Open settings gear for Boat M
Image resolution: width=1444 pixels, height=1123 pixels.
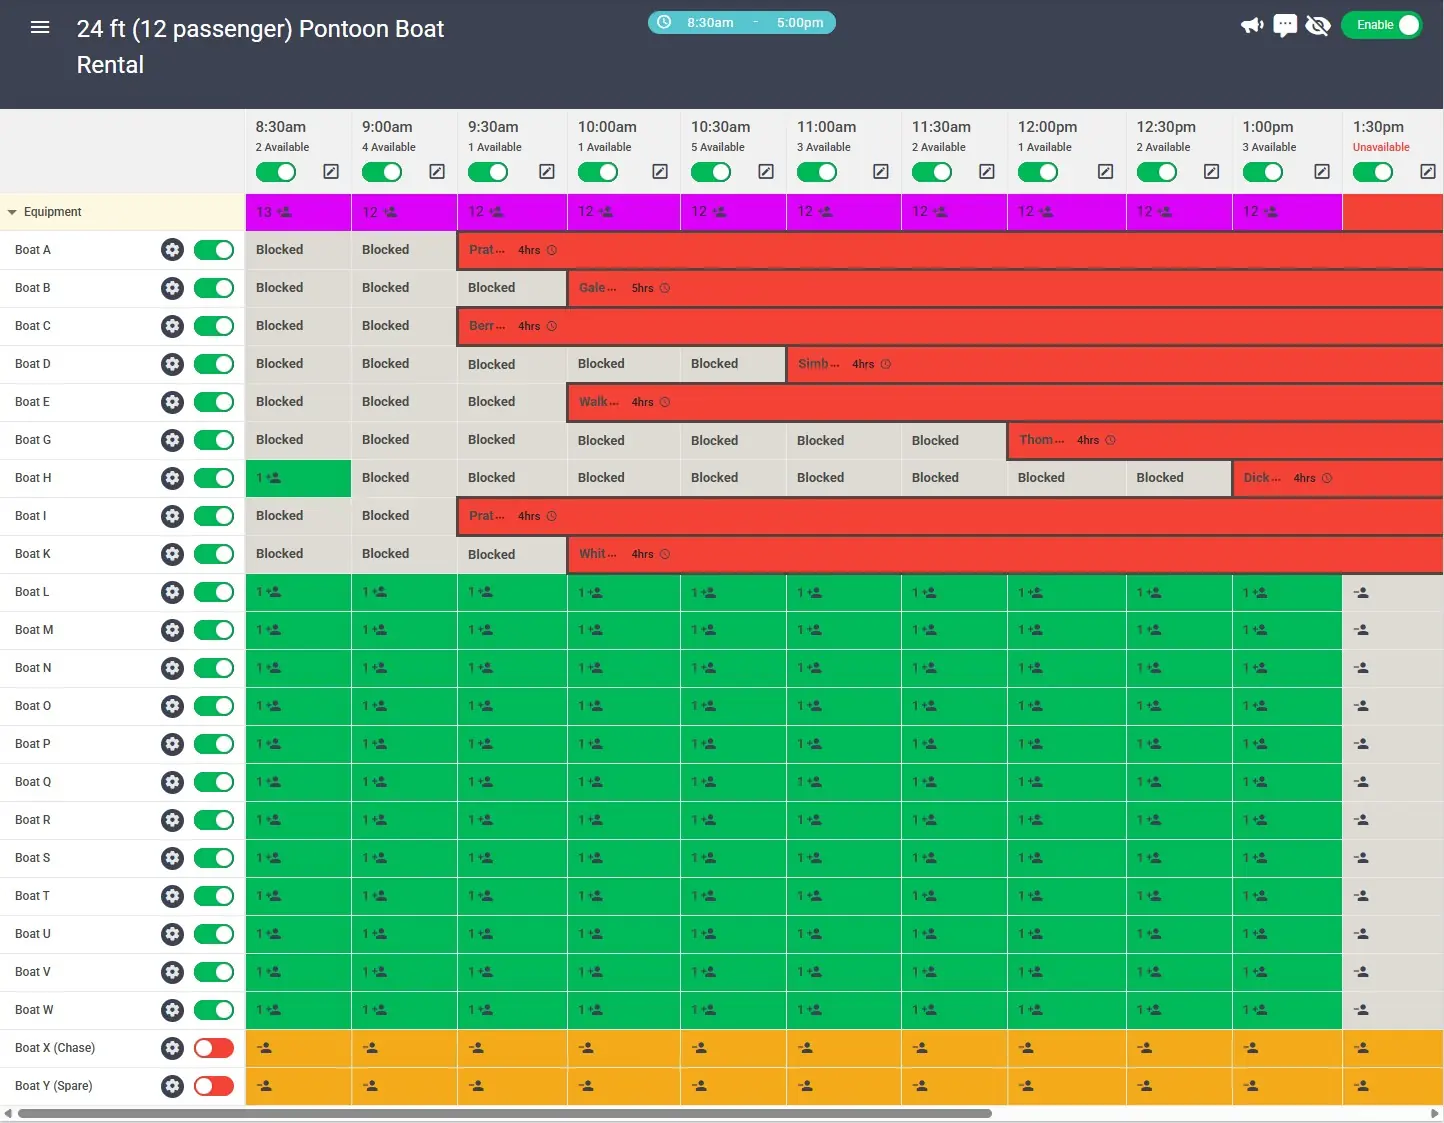(172, 630)
